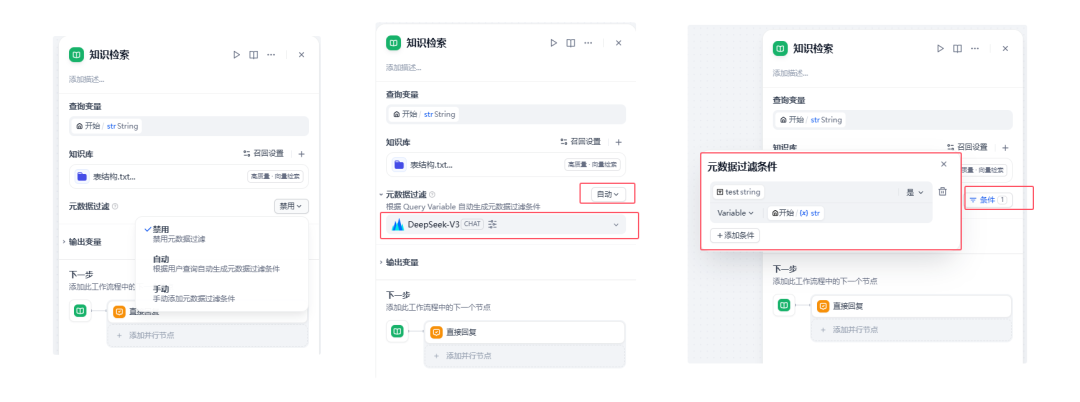Viewport: 1080px width, 402px height.
Task: Click the 查询变量 field in the left panel
Action: [189, 126]
